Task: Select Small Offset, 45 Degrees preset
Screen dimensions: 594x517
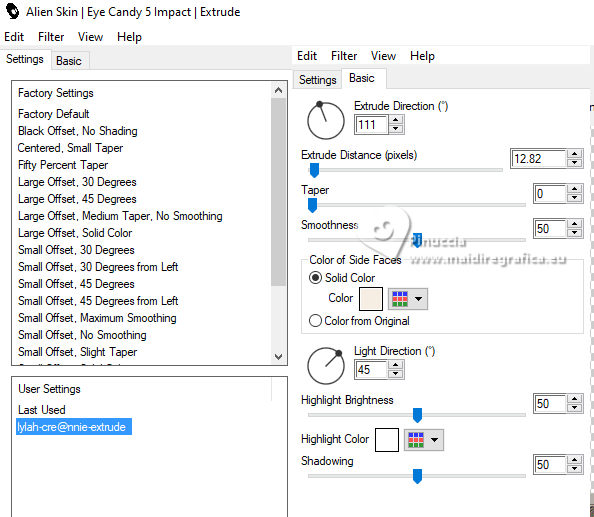Action: pos(76,284)
